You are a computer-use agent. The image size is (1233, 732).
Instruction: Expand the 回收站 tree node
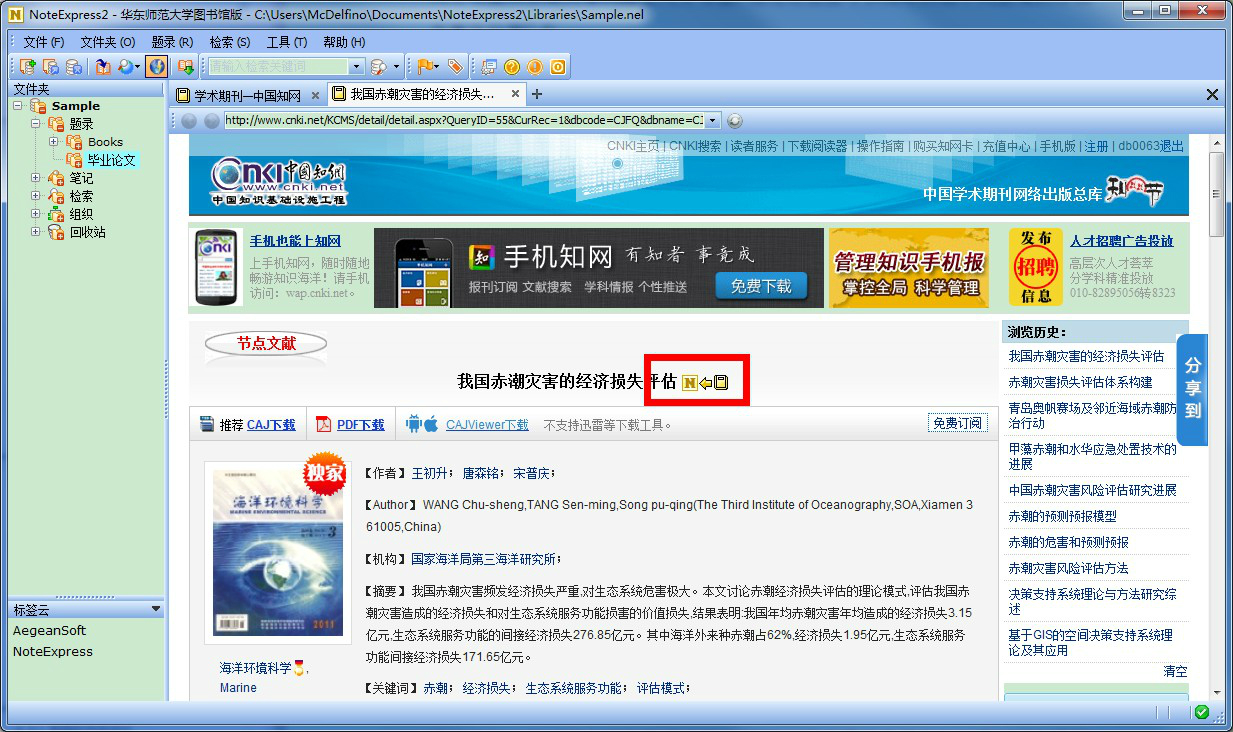36,232
